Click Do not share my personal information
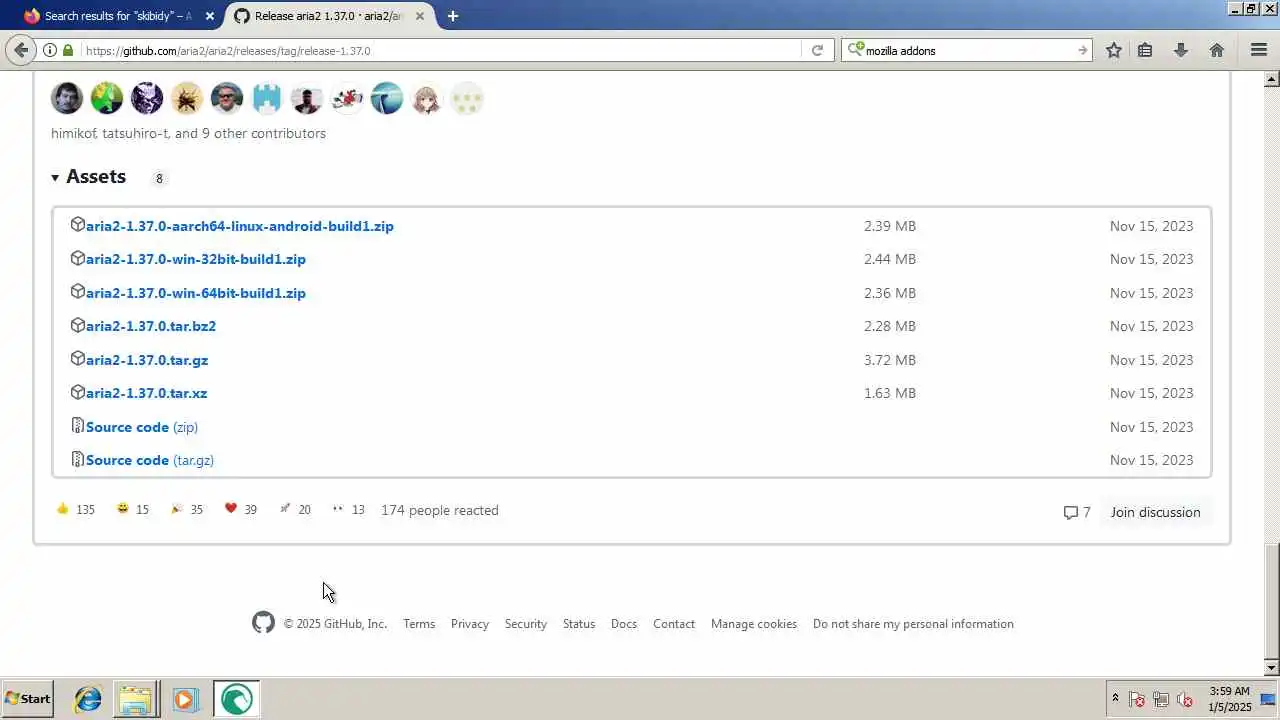 click(x=913, y=624)
